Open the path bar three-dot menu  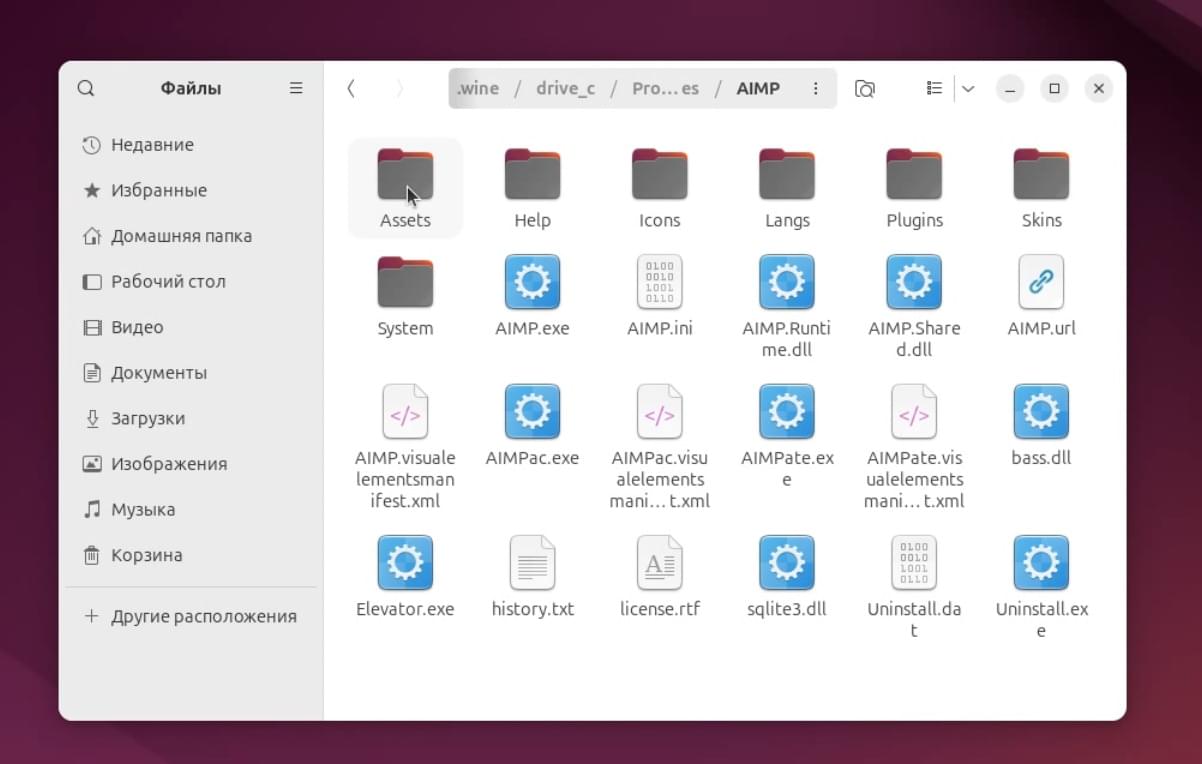pyautogui.click(x=816, y=88)
